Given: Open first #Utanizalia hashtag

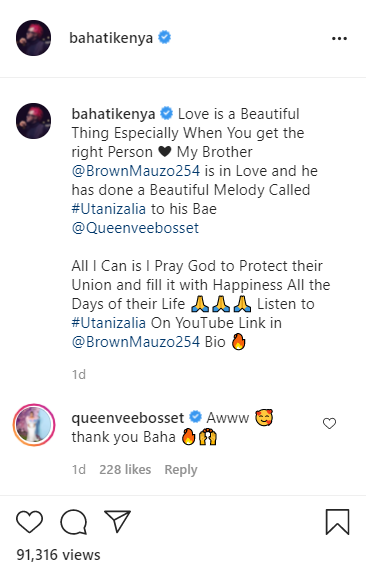Looking at the screenshot, I should [x=109, y=209].
